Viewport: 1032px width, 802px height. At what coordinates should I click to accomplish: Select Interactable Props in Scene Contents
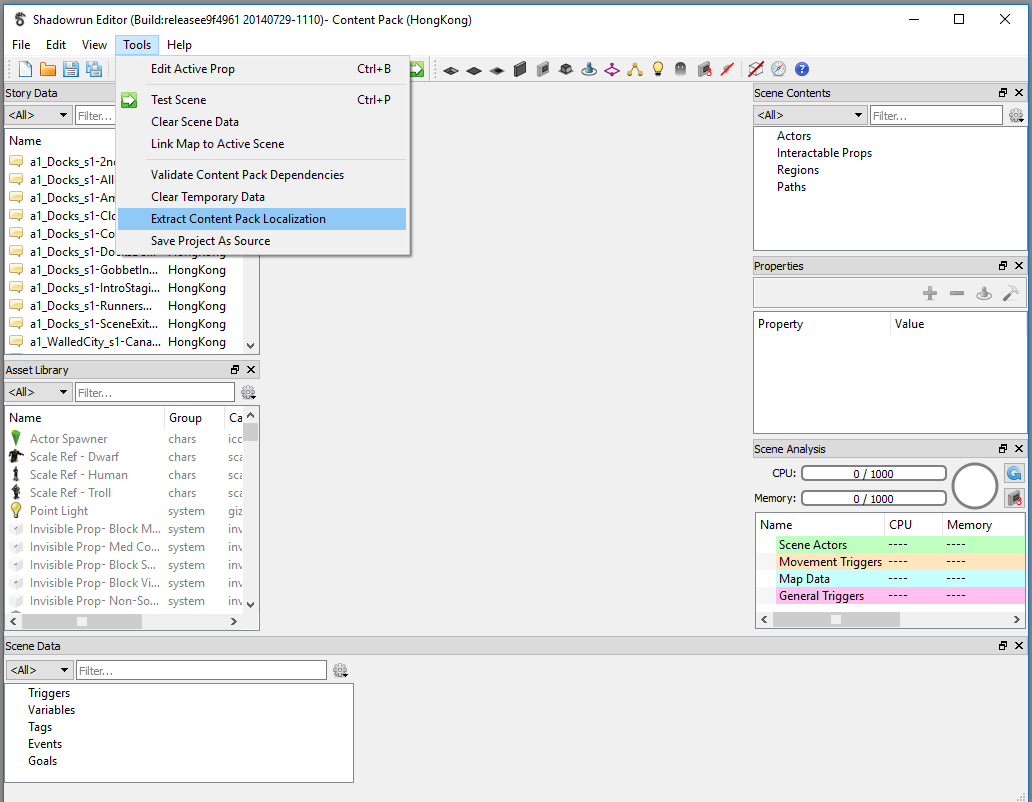[x=824, y=153]
